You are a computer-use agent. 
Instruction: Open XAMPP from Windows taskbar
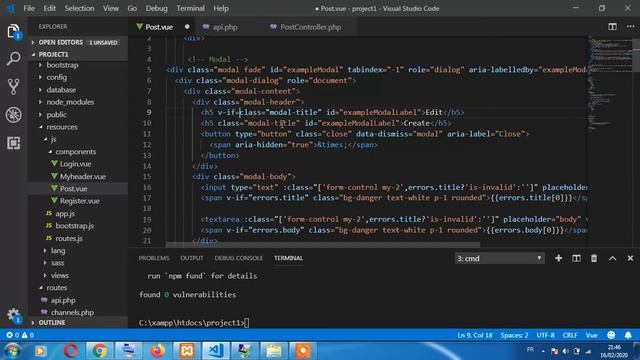coord(187,351)
